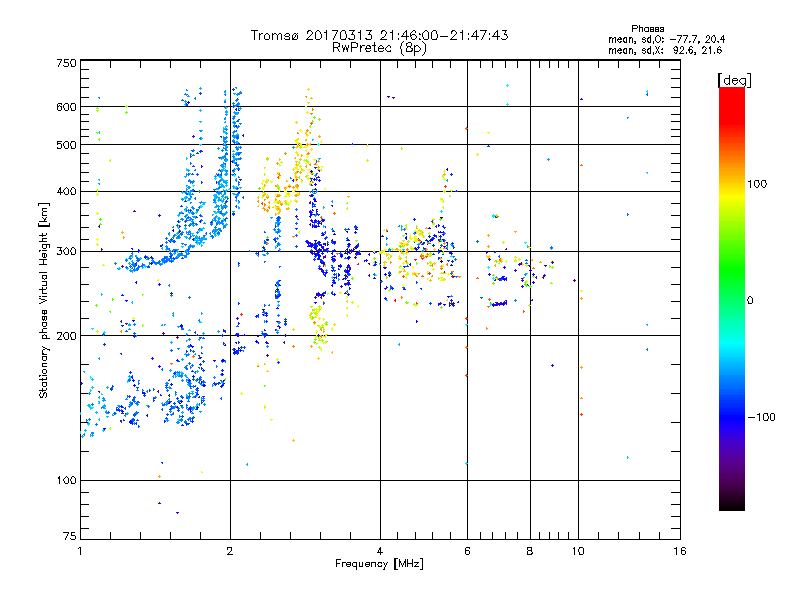Click the 'Frequency [MHz]' axis title
The image size is (800, 600).
tap(379, 564)
